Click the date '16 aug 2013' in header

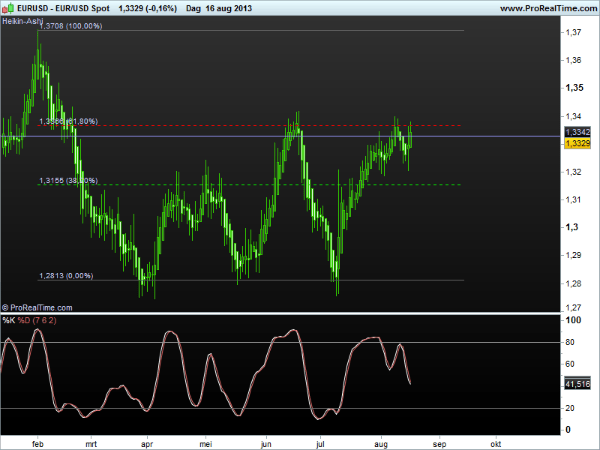pyautogui.click(x=228, y=8)
